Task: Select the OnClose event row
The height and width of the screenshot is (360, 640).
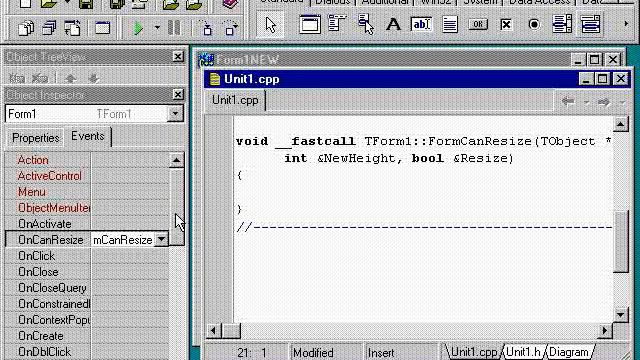Action: [87, 272]
